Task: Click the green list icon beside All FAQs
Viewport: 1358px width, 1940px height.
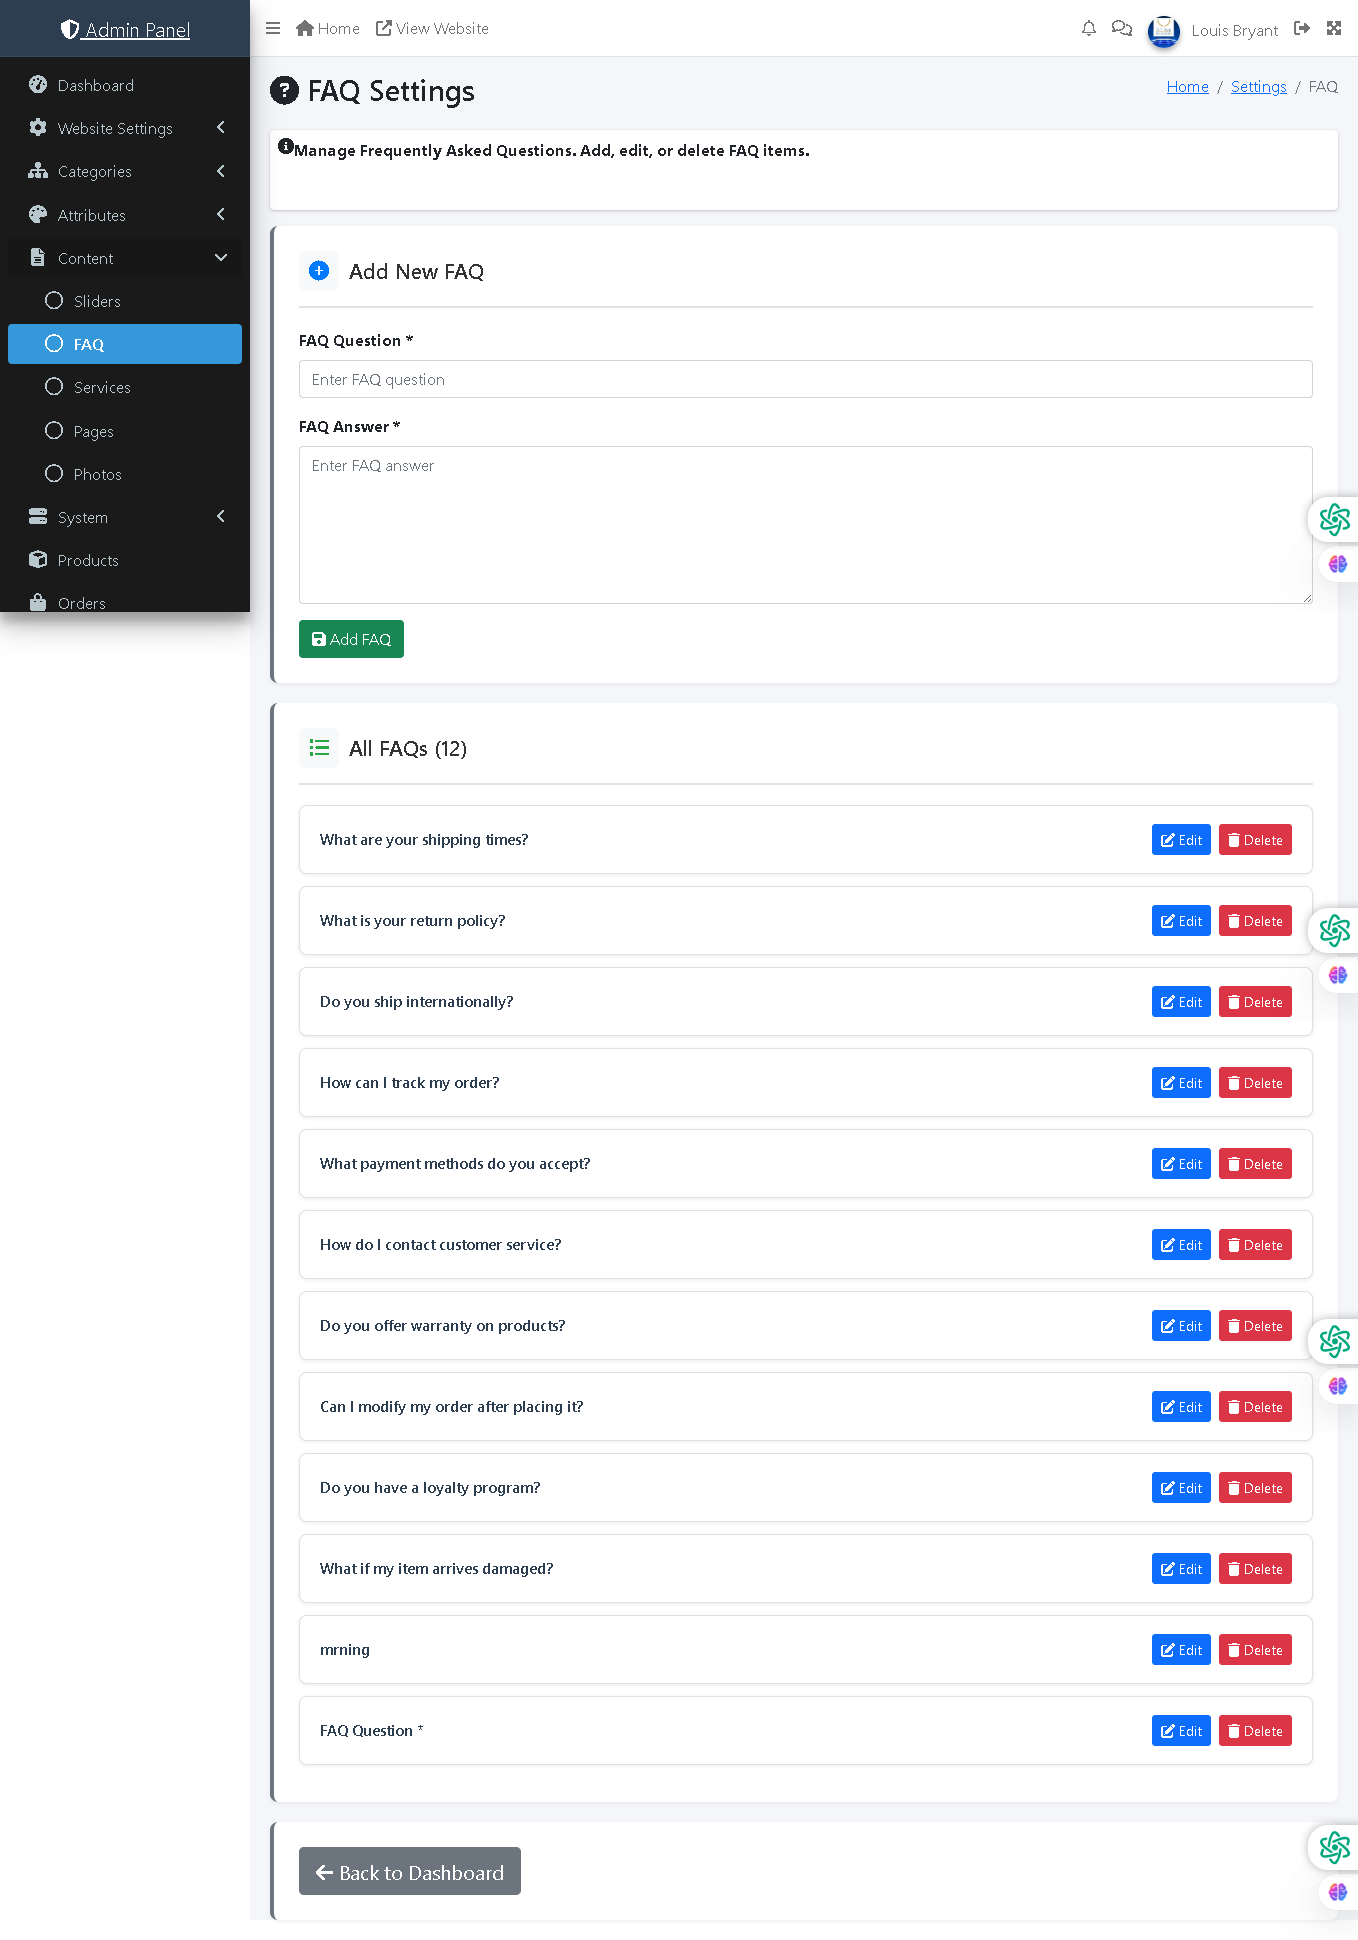Action: pyautogui.click(x=319, y=747)
